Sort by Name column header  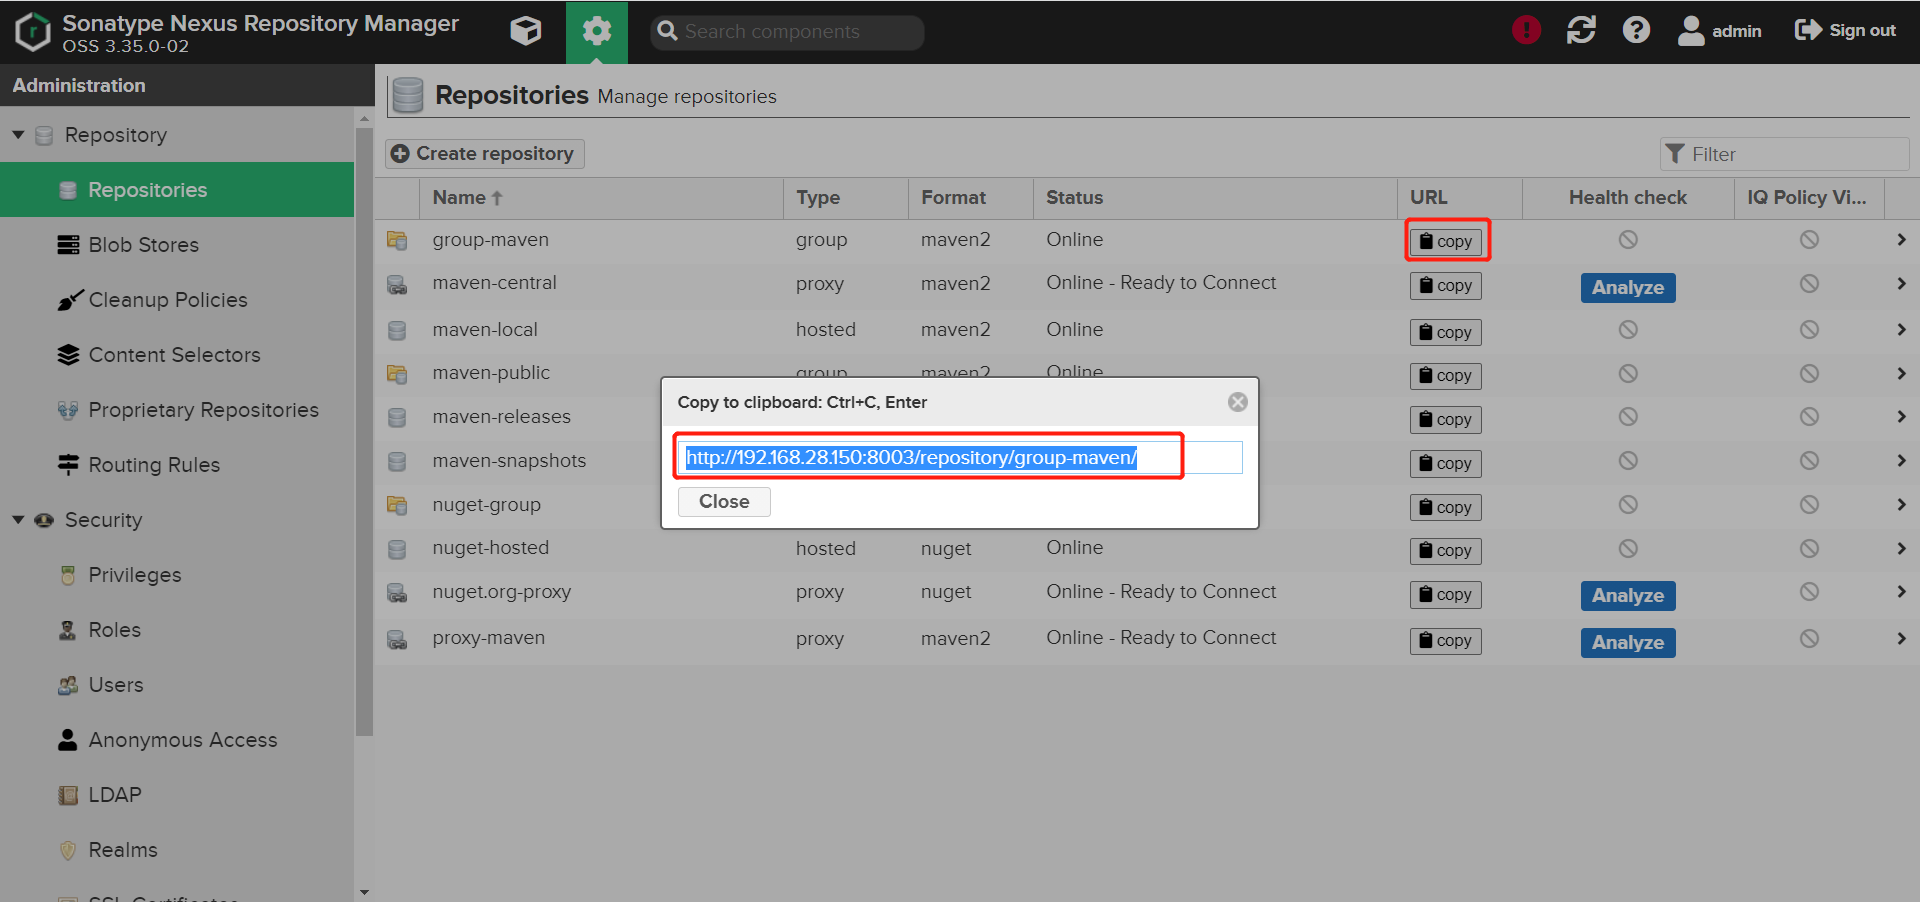click(601, 198)
